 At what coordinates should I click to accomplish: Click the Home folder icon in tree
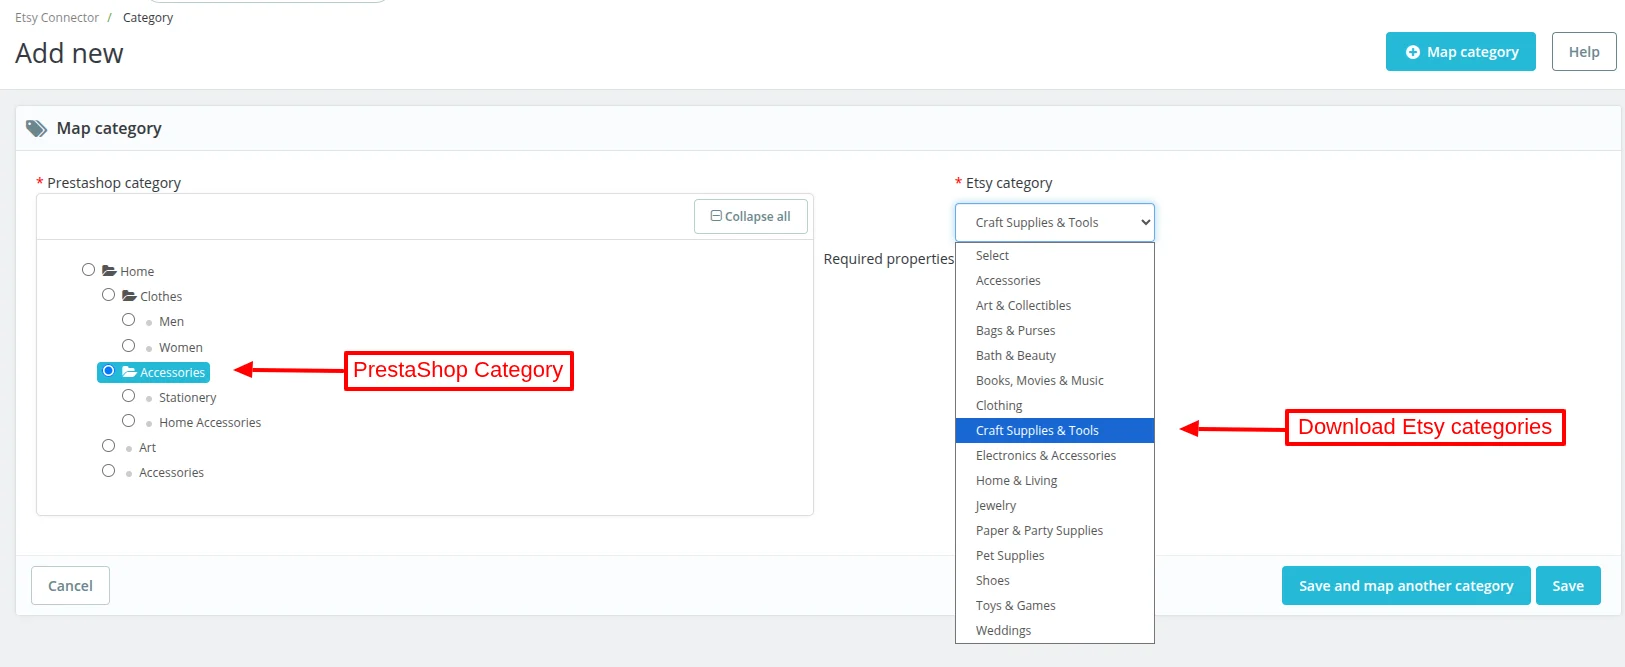[x=109, y=271]
